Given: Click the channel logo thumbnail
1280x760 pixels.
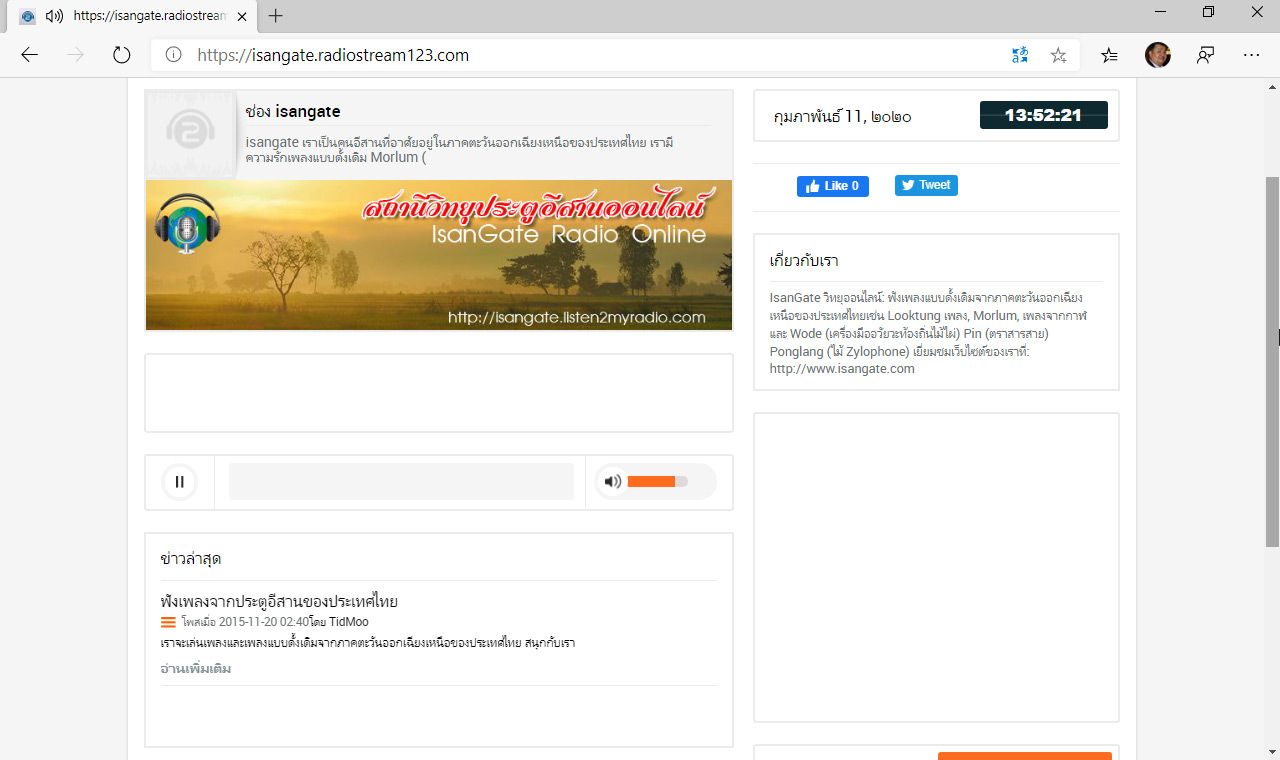Looking at the screenshot, I should (x=191, y=135).
